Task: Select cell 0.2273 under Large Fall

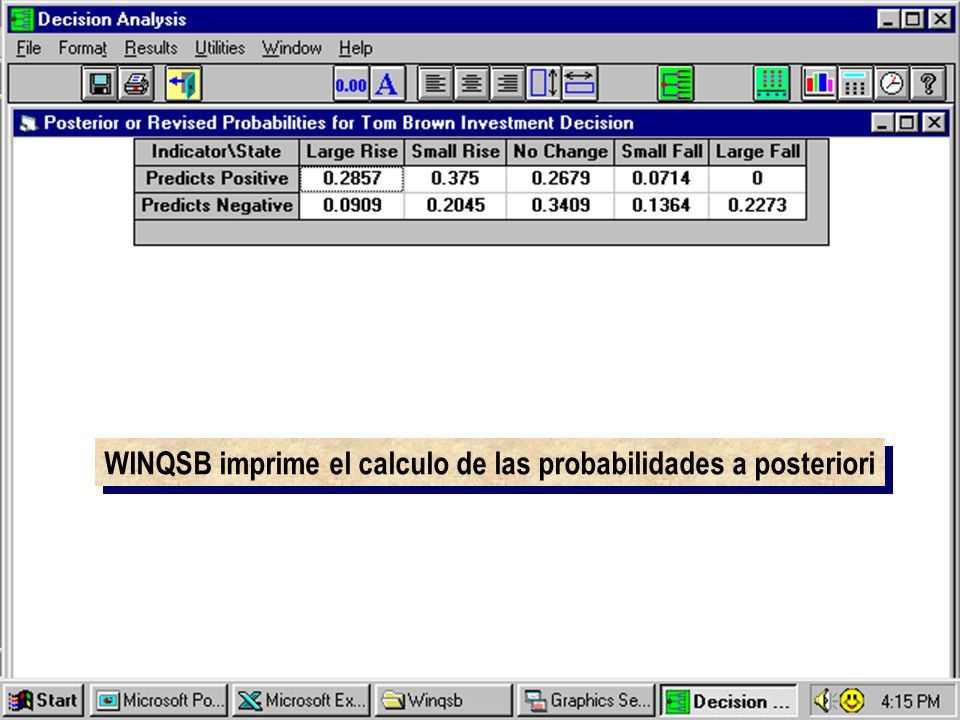Action: [757, 206]
